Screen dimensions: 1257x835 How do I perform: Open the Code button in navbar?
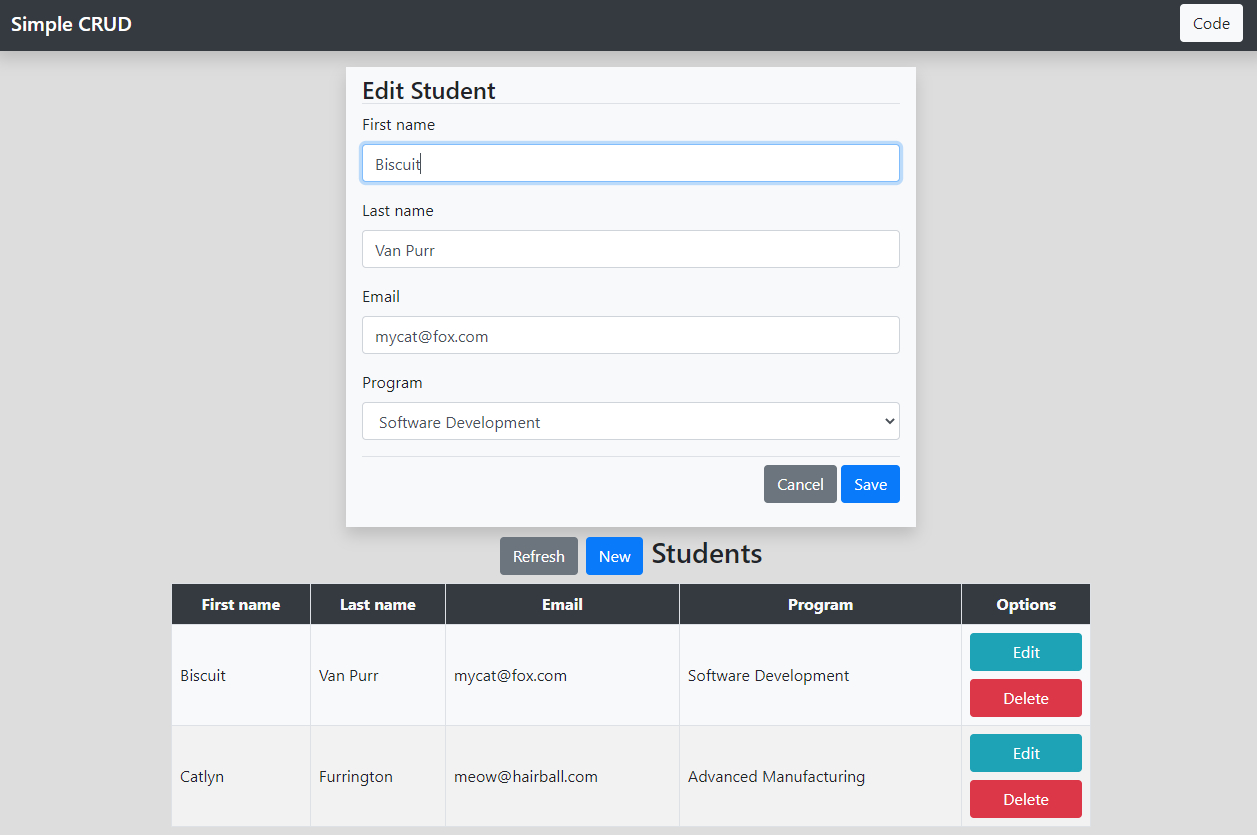pos(1211,24)
